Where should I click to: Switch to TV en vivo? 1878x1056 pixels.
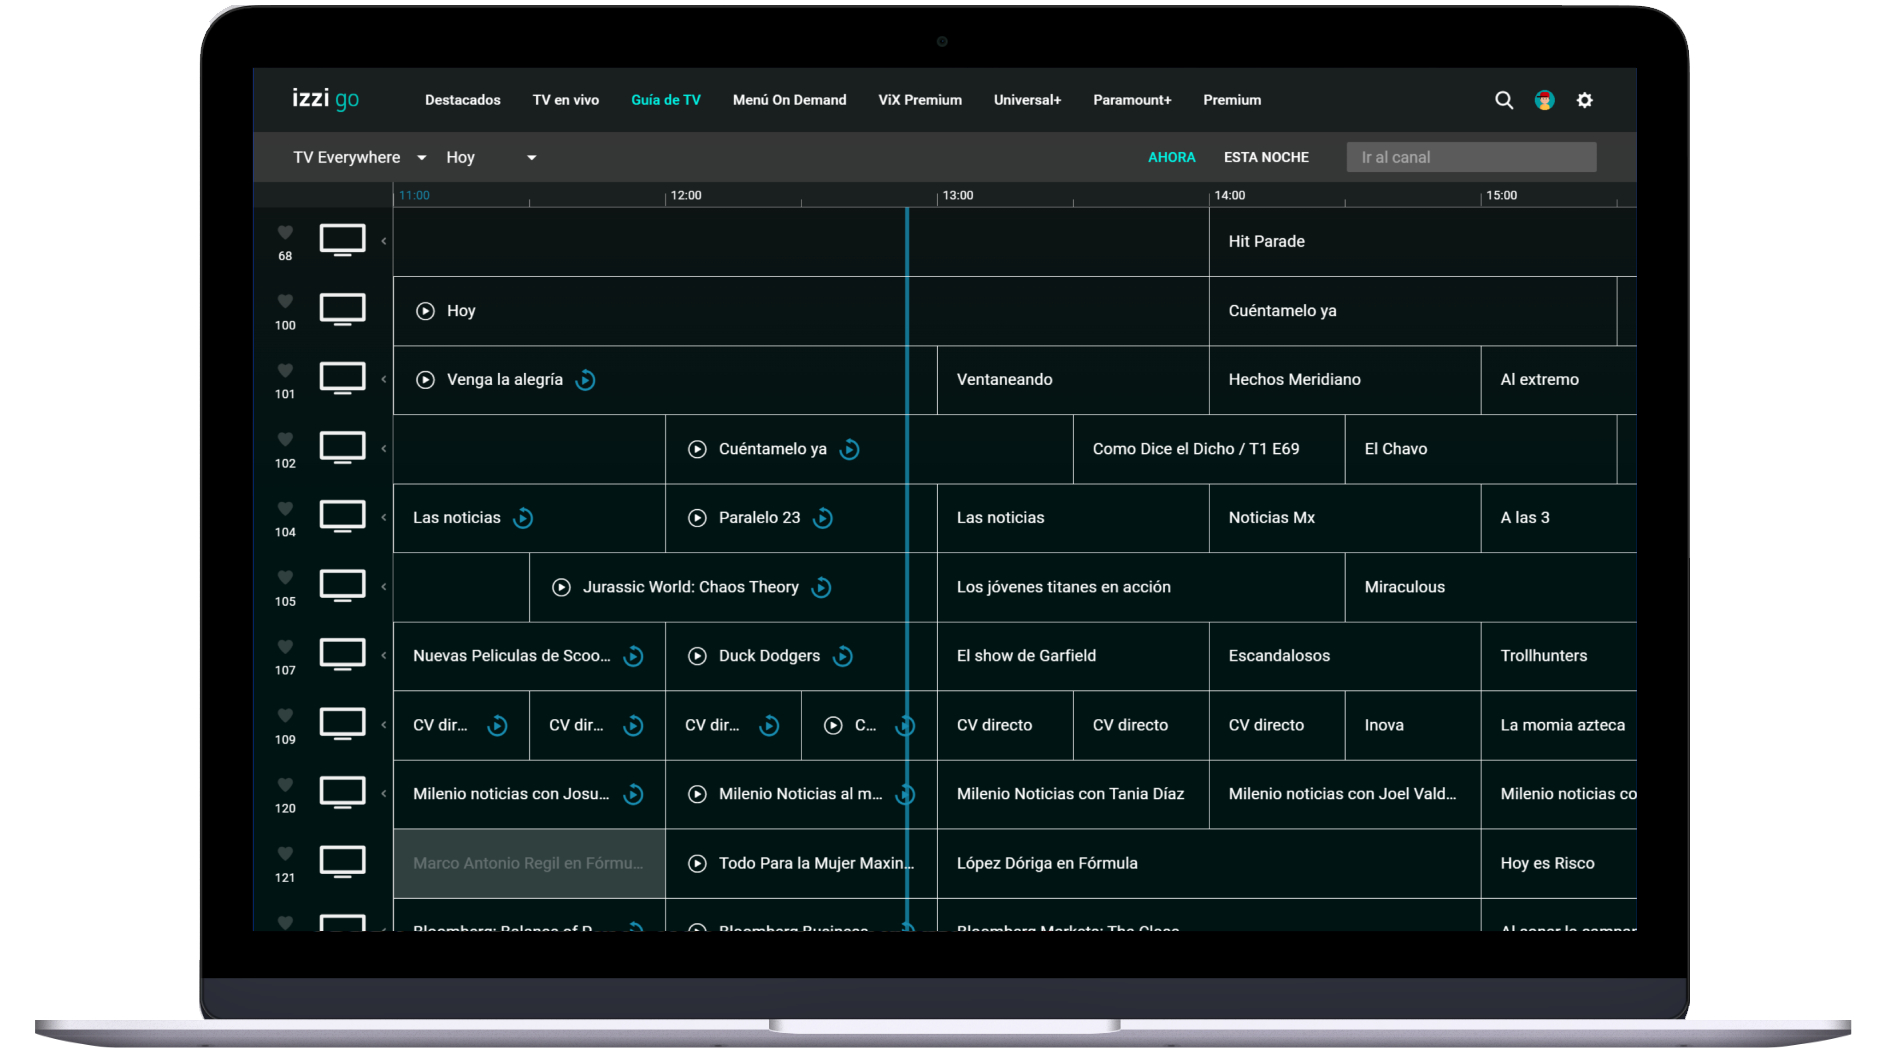pos(566,100)
